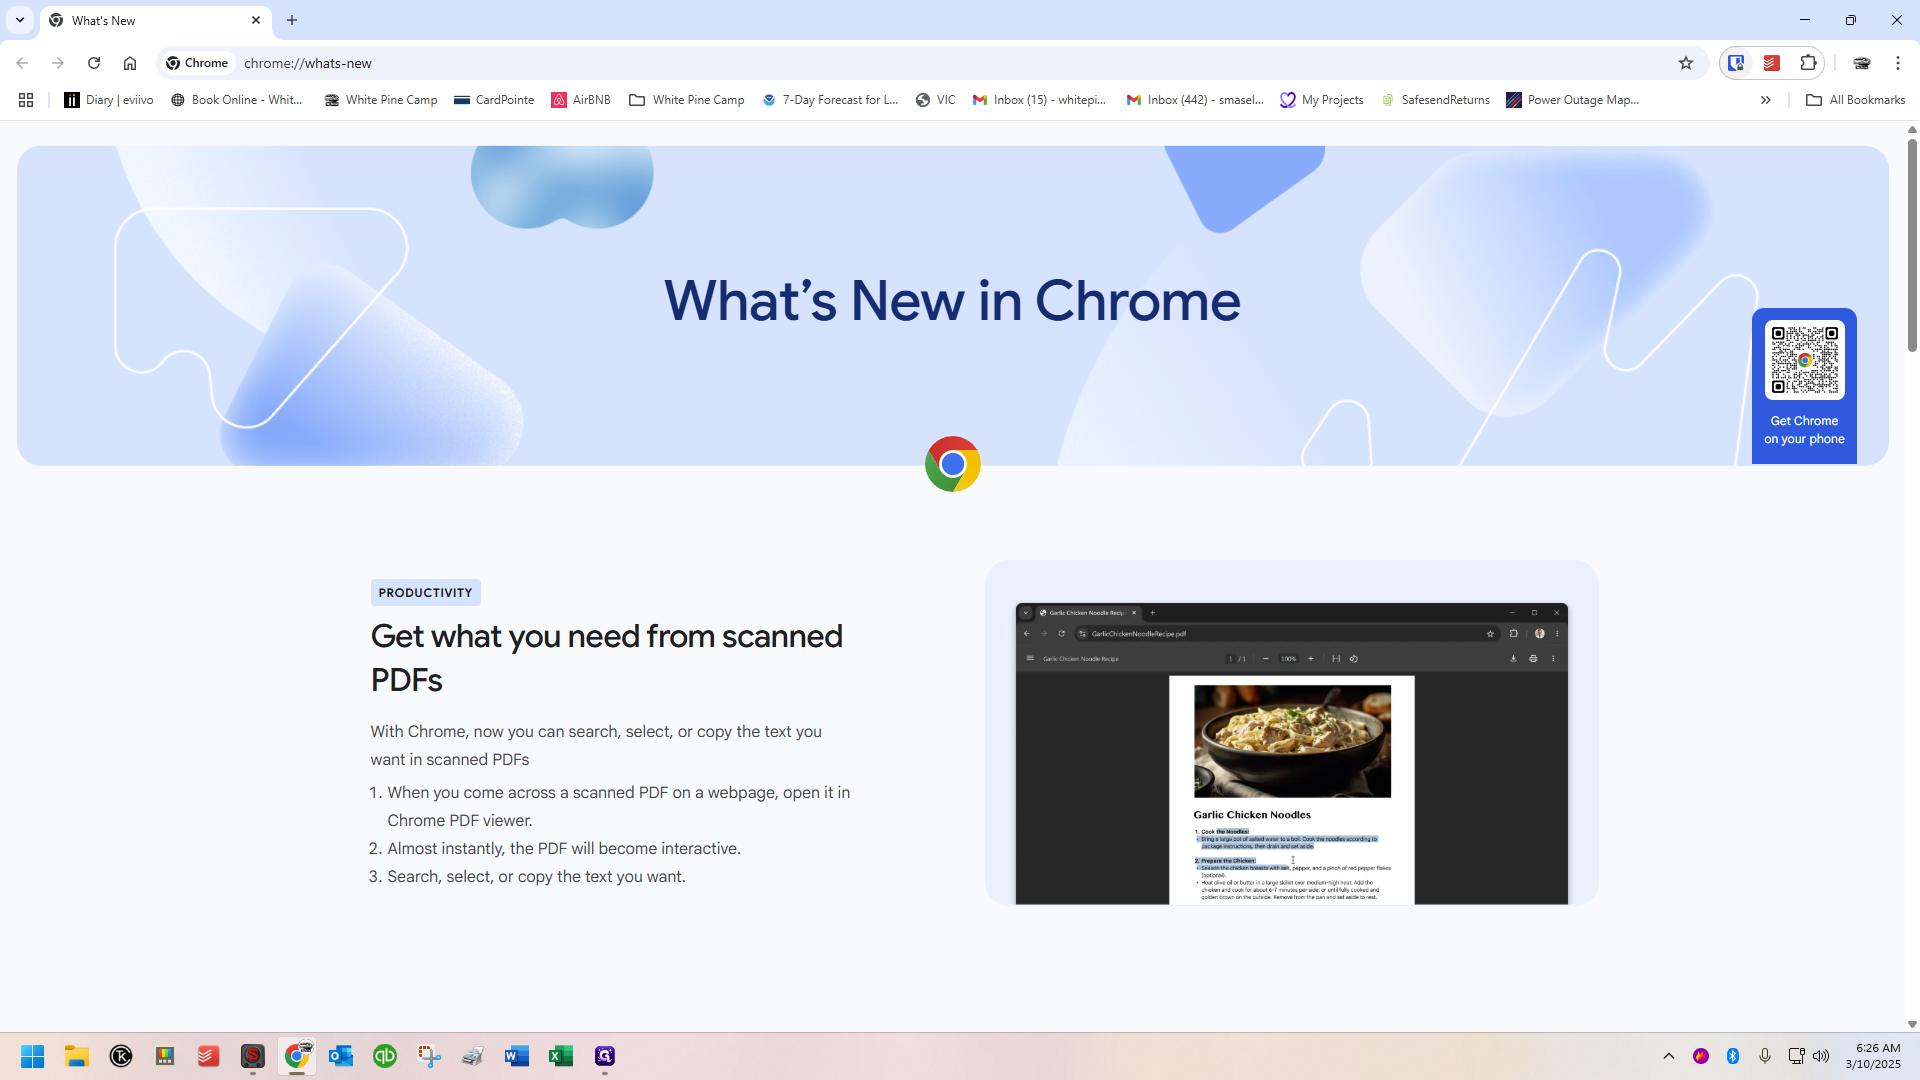This screenshot has height=1080, width=1920.
Task: Click the "What's New in Chrome" banner title
Action: point(953,300)
